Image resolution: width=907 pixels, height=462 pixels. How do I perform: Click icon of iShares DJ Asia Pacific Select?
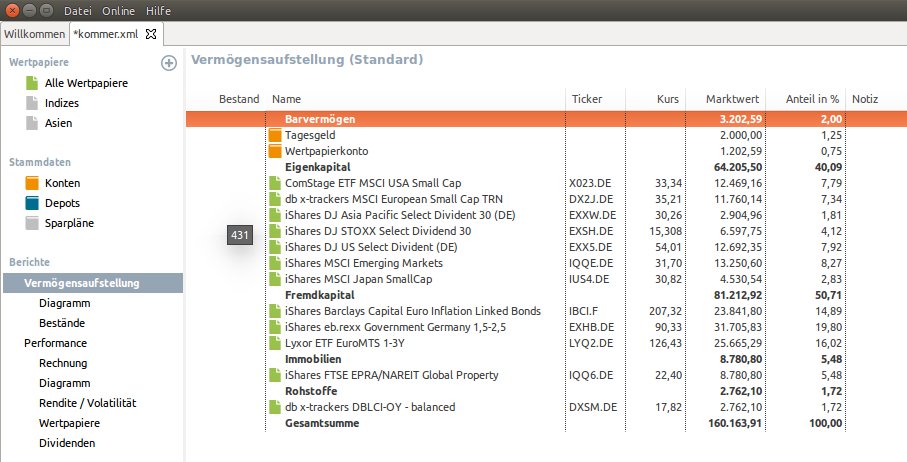(275, 215)
